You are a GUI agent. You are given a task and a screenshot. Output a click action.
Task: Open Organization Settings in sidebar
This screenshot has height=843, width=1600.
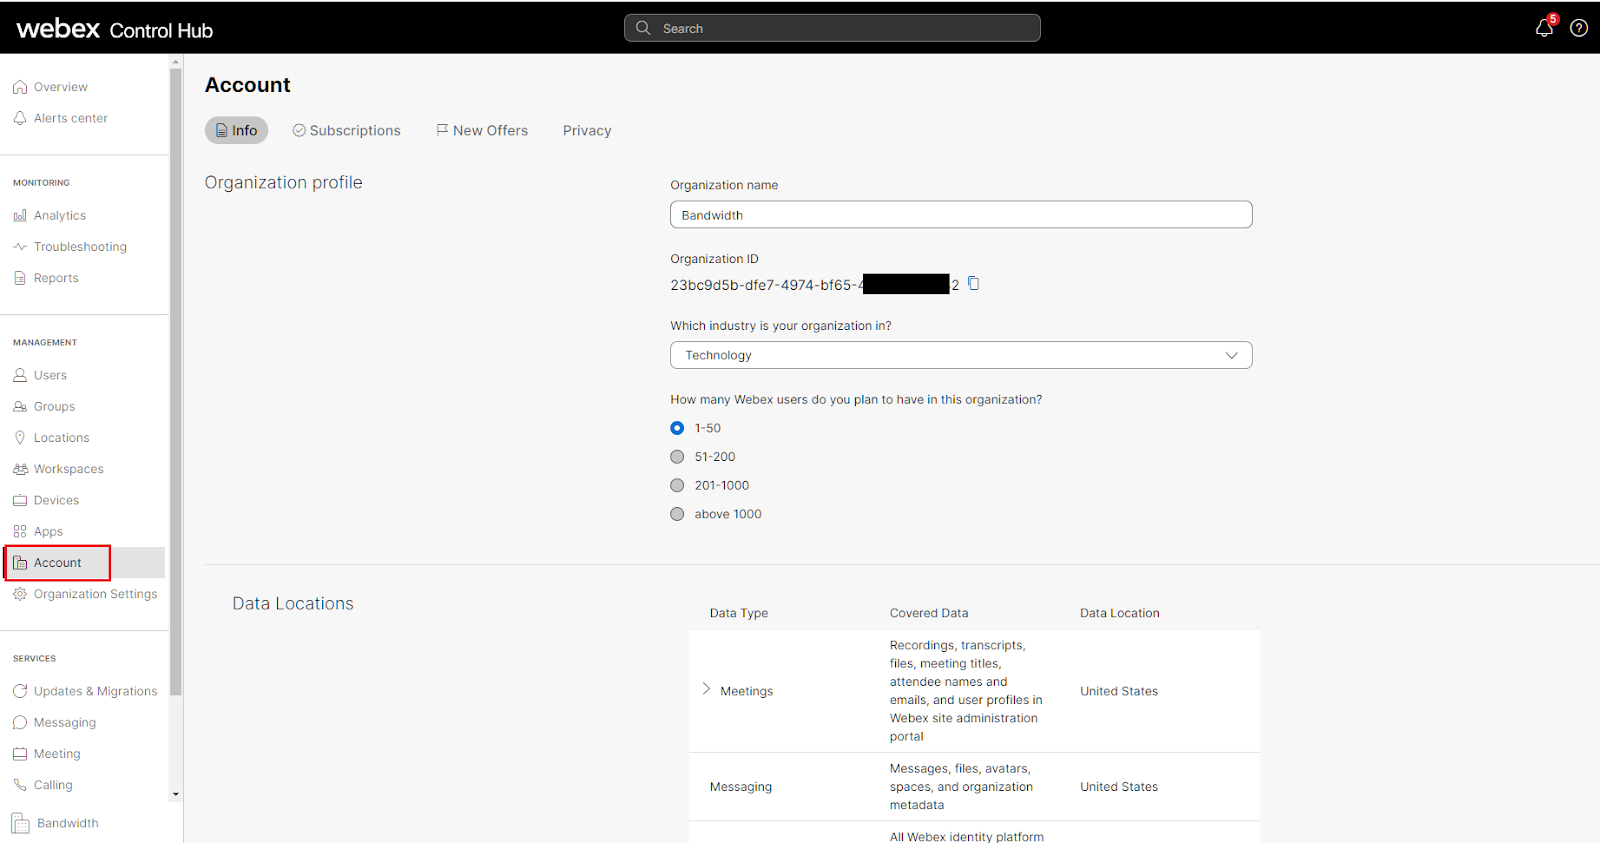[96, 594]
